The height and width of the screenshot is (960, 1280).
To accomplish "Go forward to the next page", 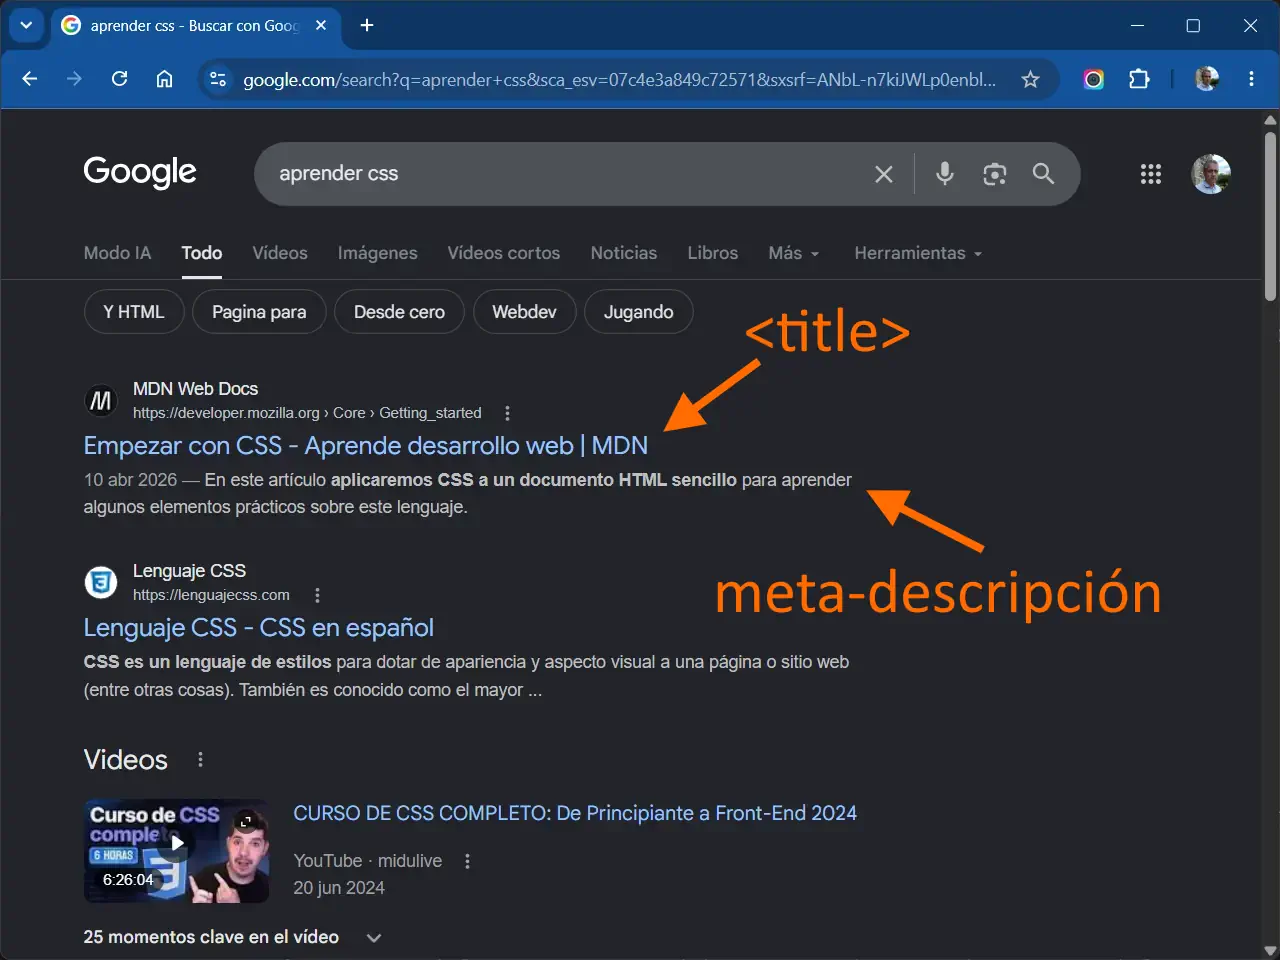I will coord(74,79).
